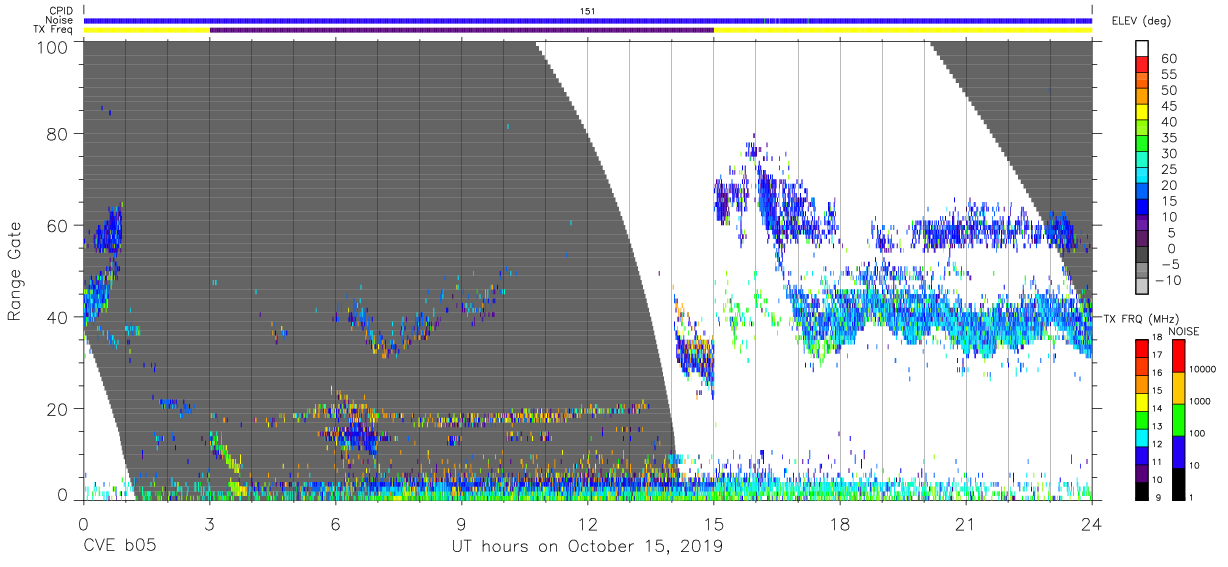
Task: Click the Range Gate axis title
Action: (x=15, y=273)
